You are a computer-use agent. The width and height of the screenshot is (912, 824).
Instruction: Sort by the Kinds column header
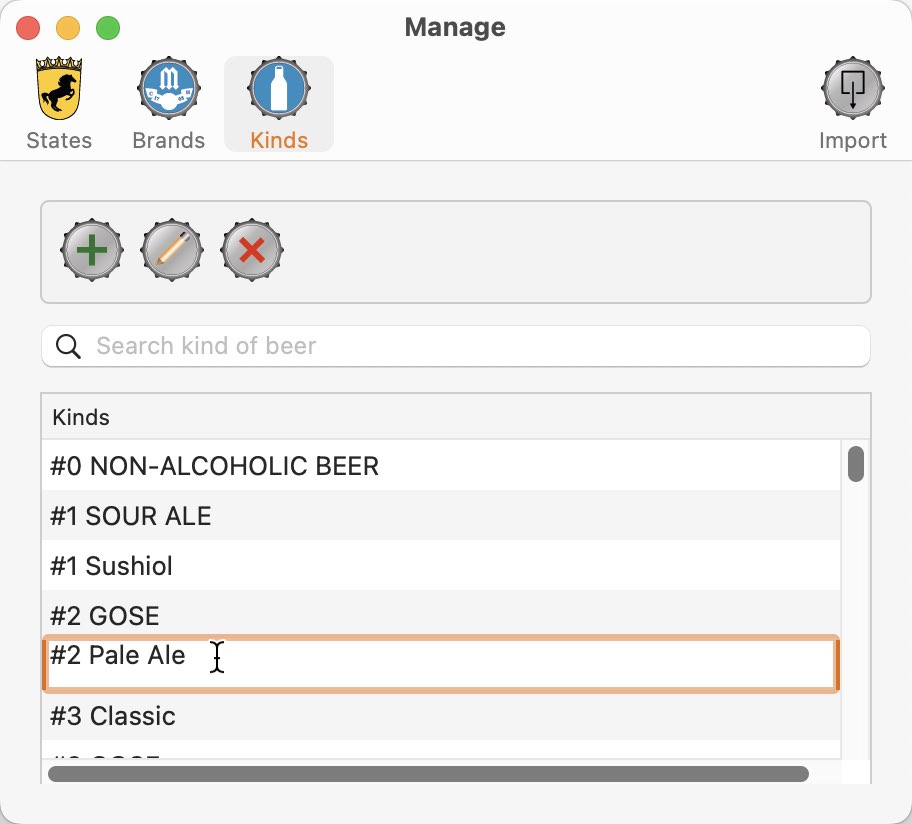(455, 417)
